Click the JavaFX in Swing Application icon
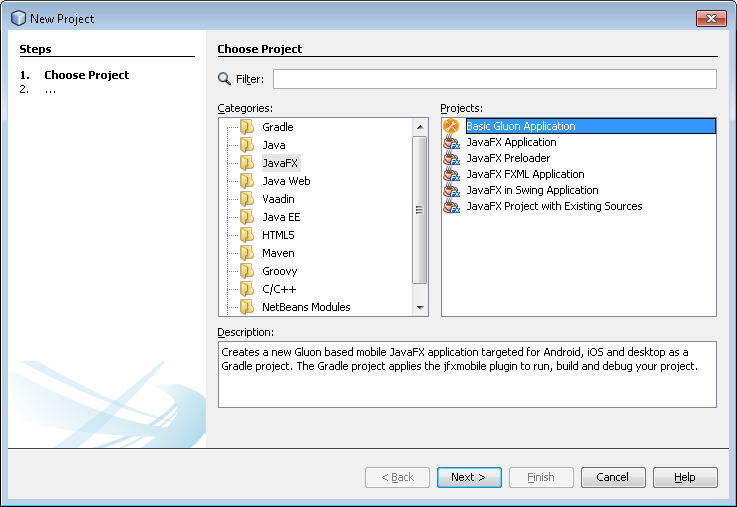The height and width of the screenshot is (507, 737). (x=452, y=190)
